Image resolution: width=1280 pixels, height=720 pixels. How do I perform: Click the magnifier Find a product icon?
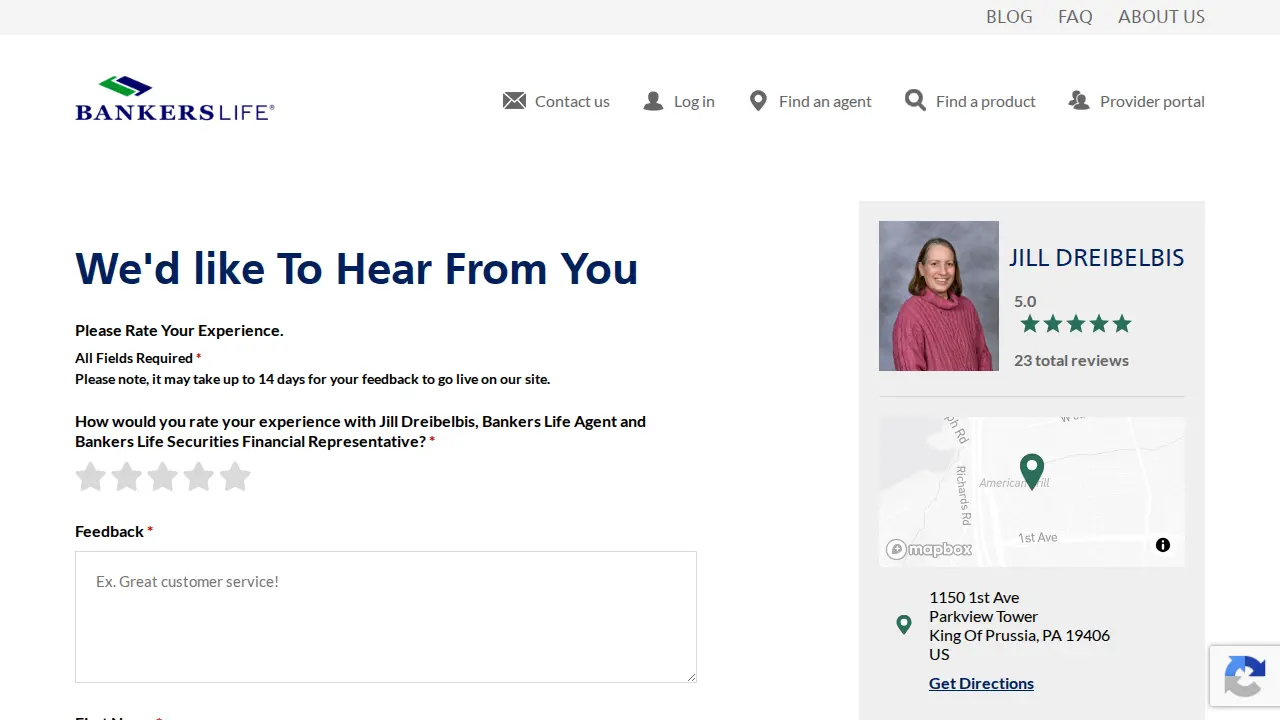(x=915, y=100)
